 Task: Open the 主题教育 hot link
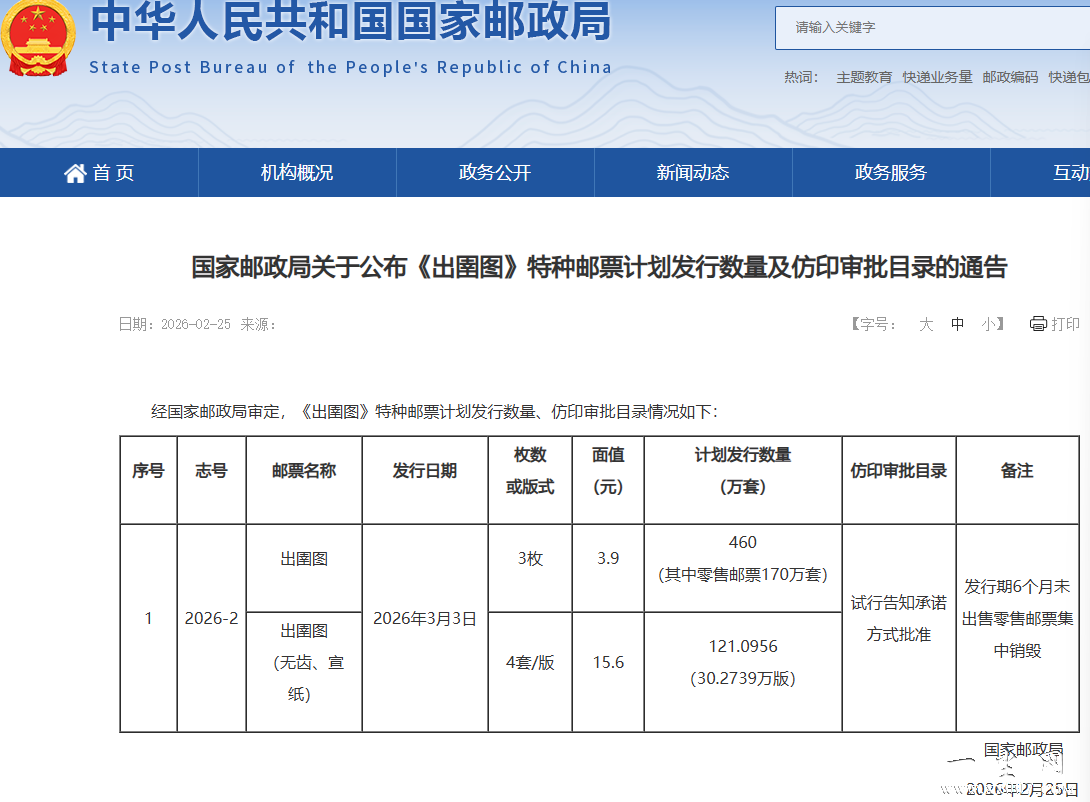point(864,77)
